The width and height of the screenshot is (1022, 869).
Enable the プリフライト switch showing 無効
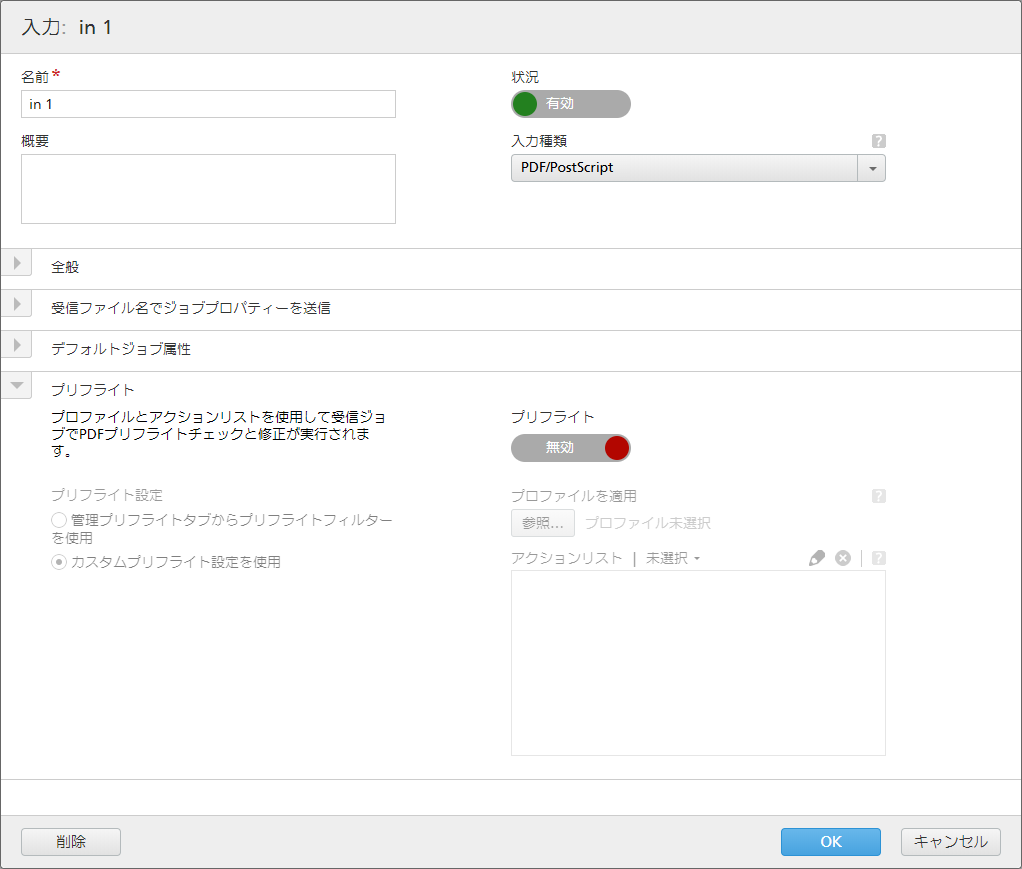pyautogui.click(x=570, y=448)
